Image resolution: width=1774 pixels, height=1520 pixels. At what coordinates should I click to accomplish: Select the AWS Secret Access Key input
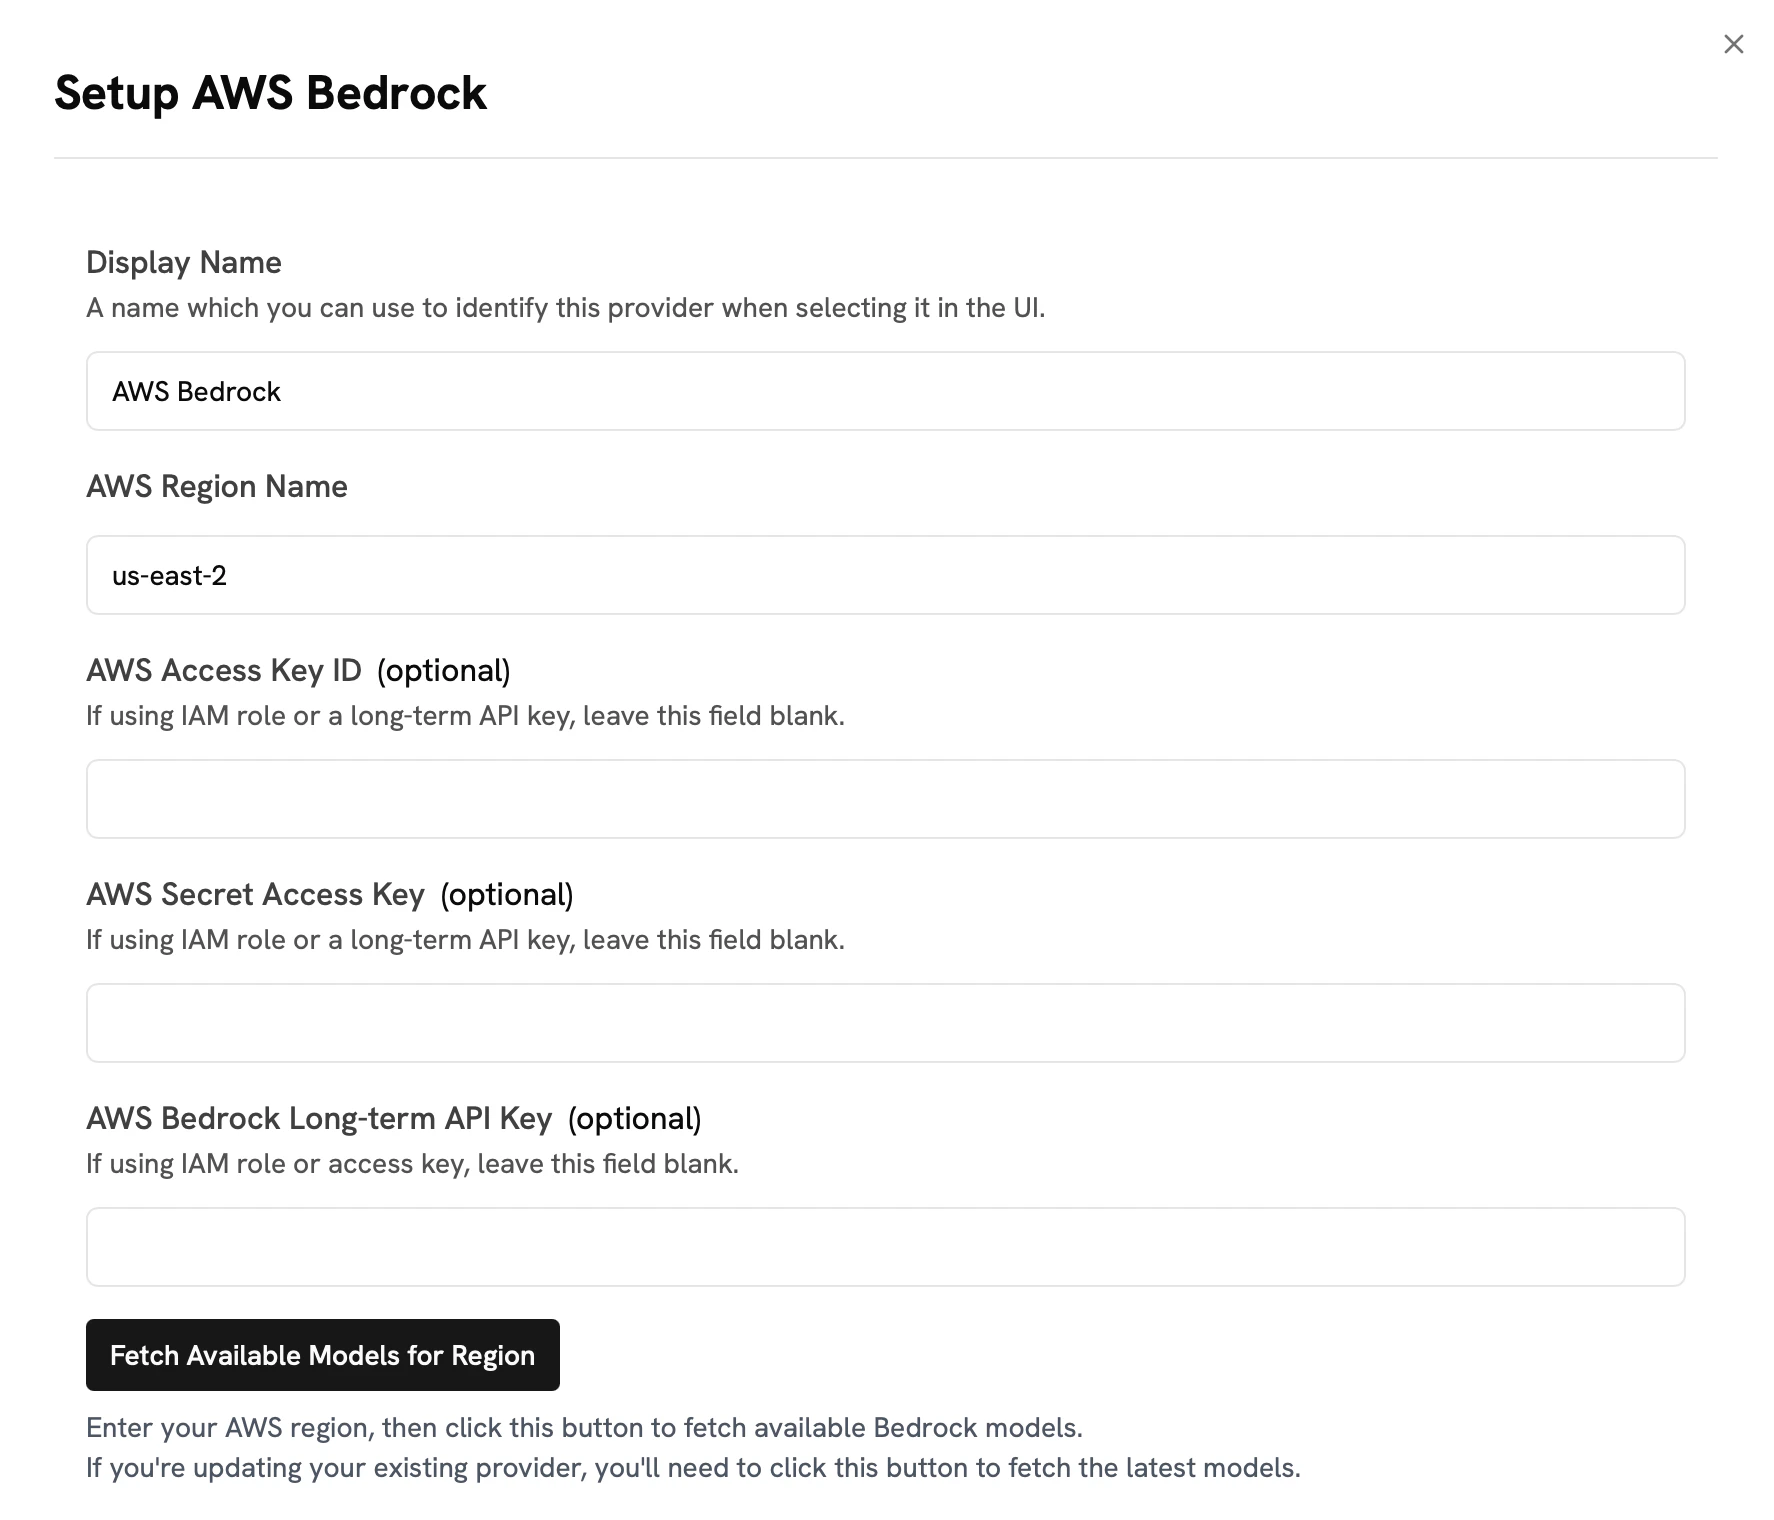885,1023
